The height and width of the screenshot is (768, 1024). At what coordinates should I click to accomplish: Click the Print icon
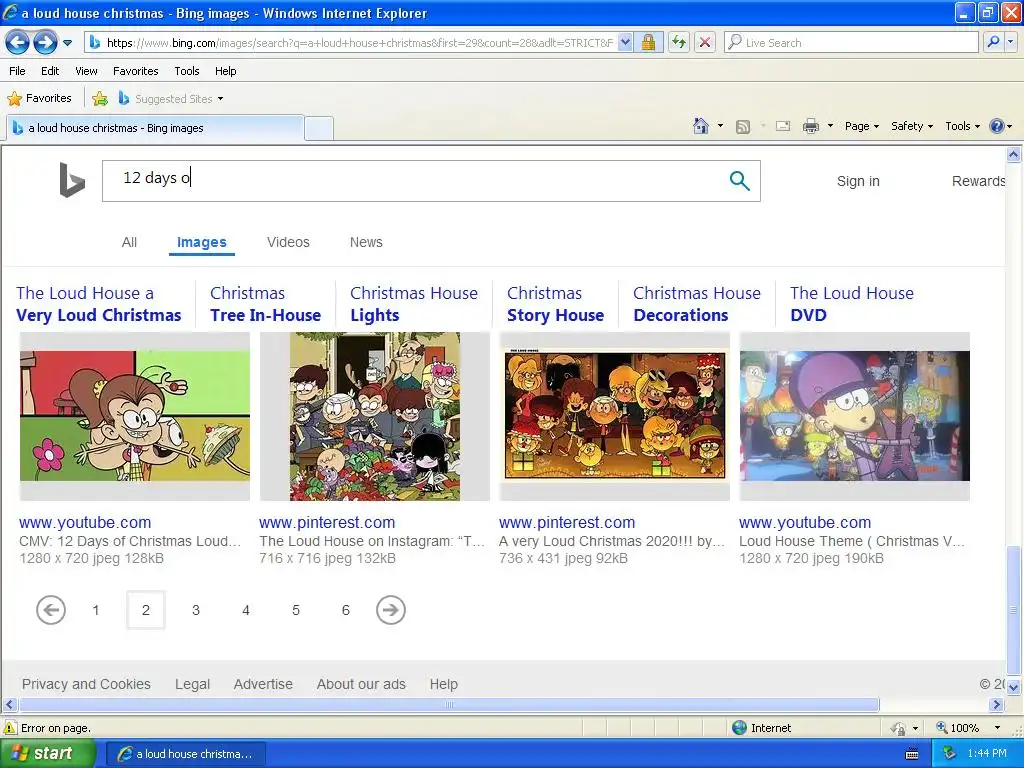point(810,126)
